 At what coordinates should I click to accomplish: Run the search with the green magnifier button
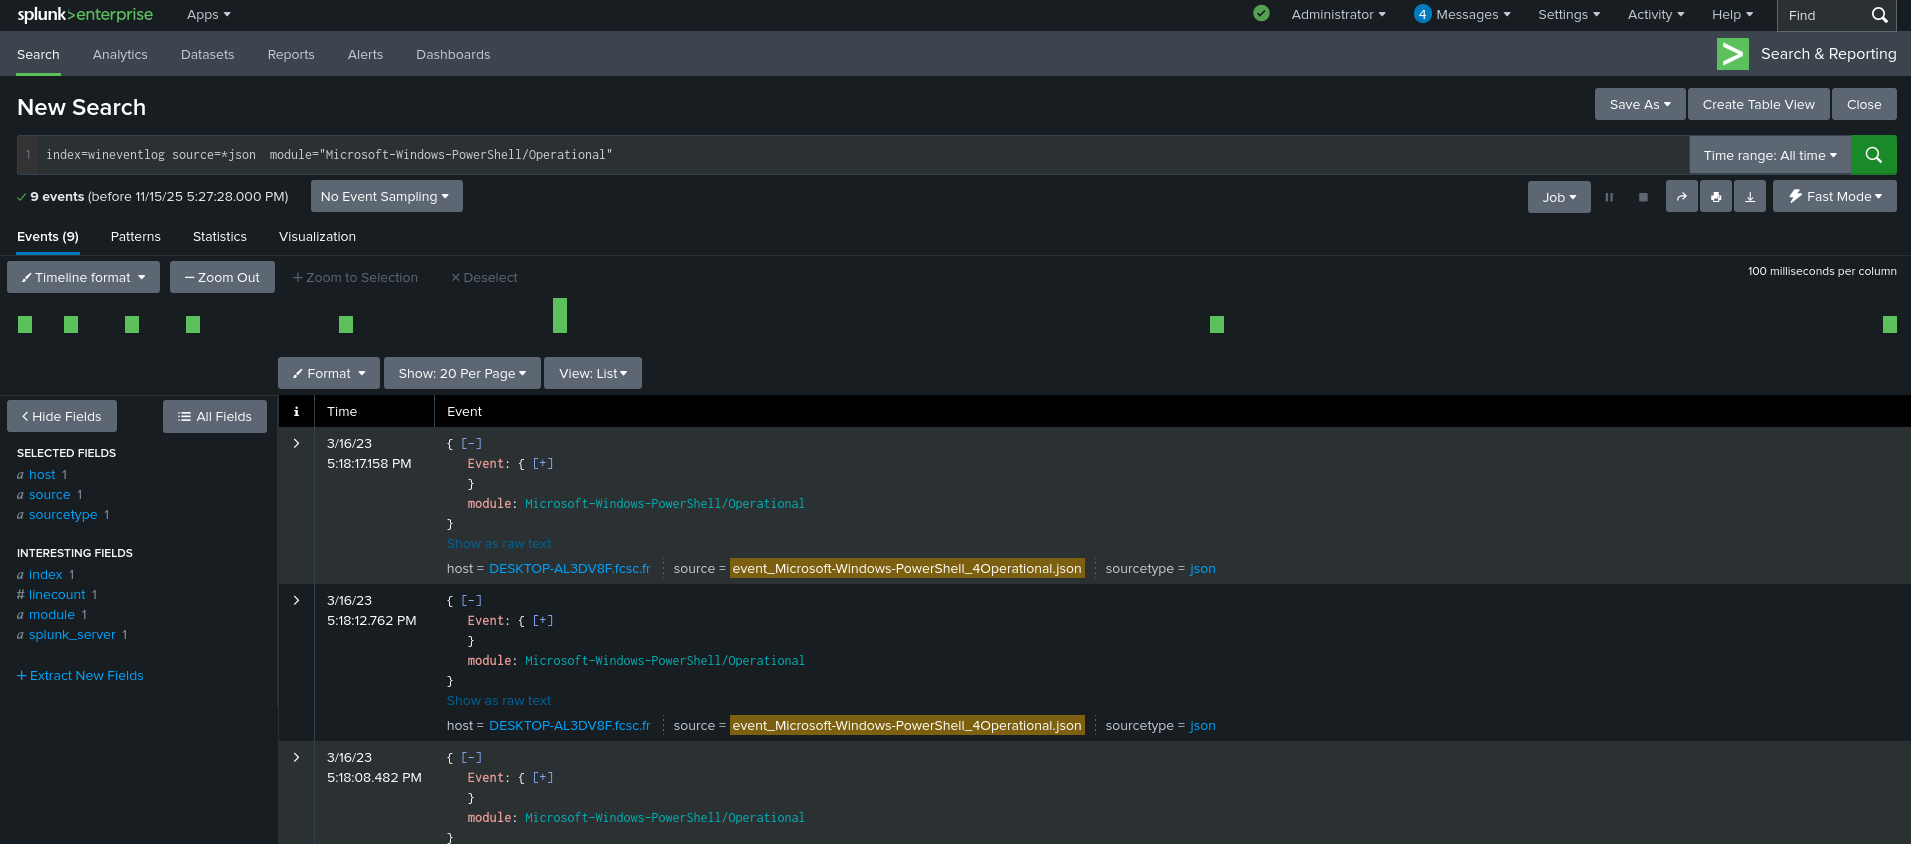click(1873, 155)
